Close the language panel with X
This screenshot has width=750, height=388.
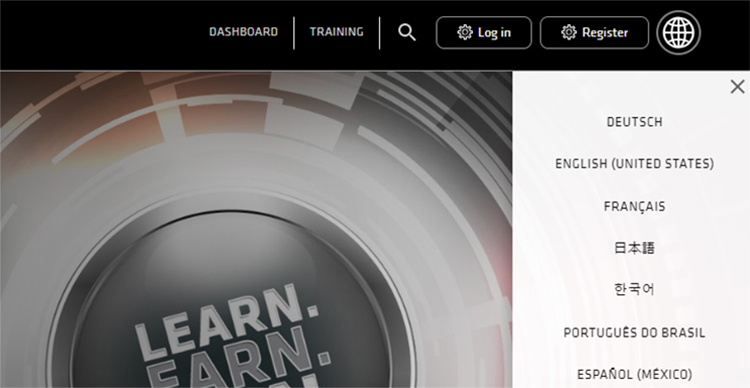(x=738, y=87)
